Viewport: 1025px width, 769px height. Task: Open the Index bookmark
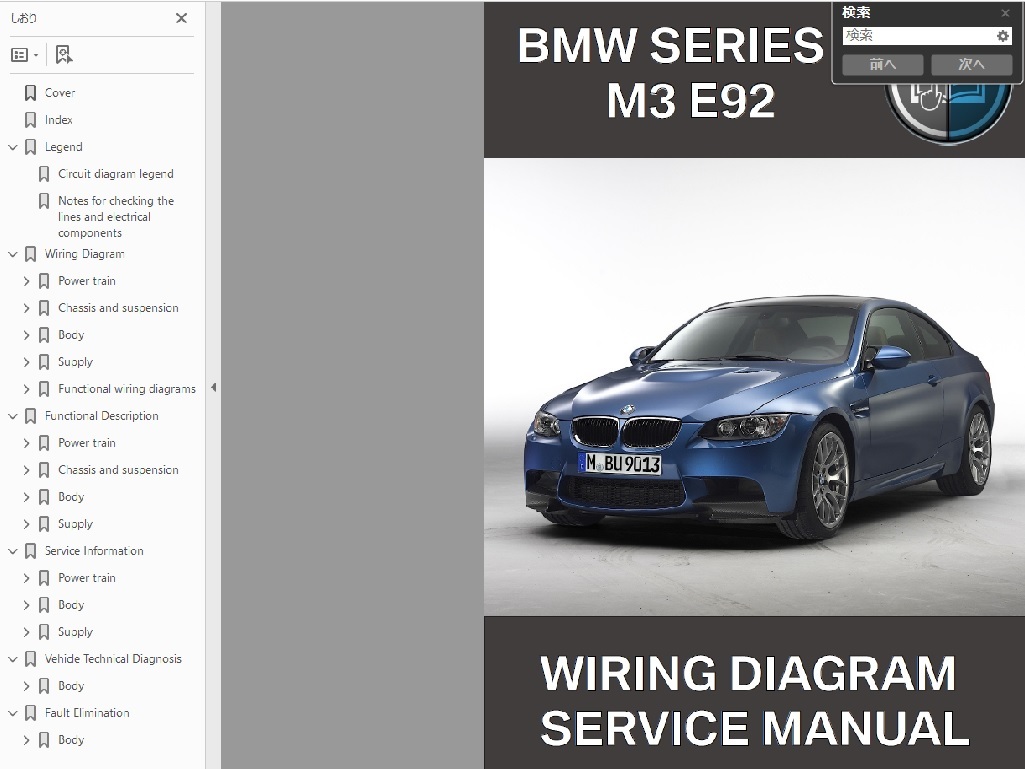(58, 120)
